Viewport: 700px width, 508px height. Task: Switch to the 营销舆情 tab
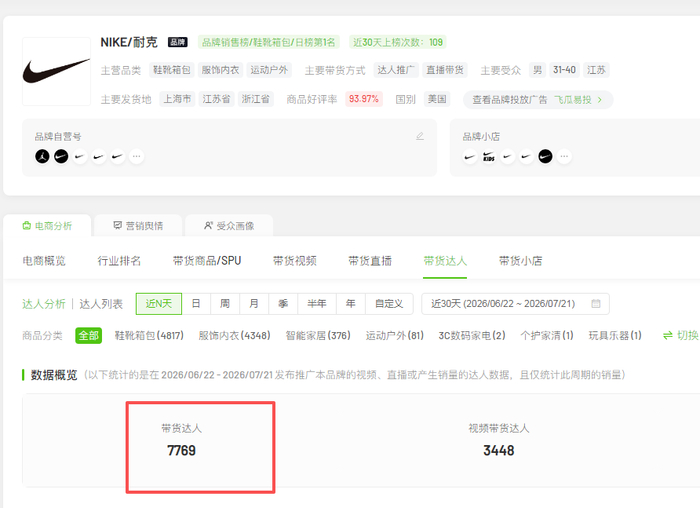tap(138, 226)
